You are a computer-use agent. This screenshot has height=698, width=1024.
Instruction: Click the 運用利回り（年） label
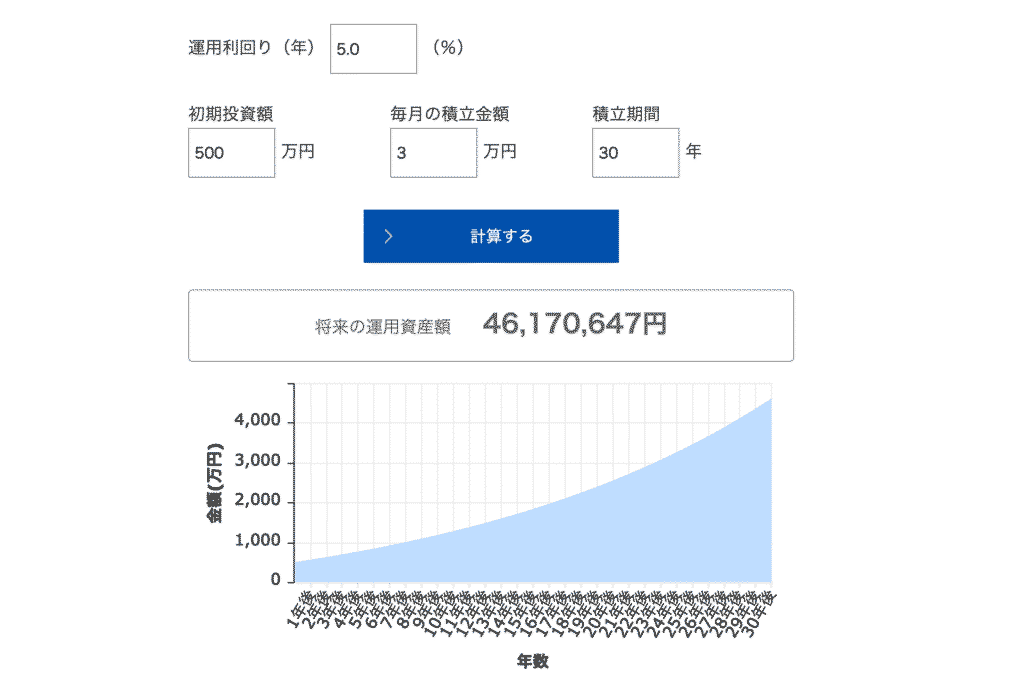pos(252,48)
